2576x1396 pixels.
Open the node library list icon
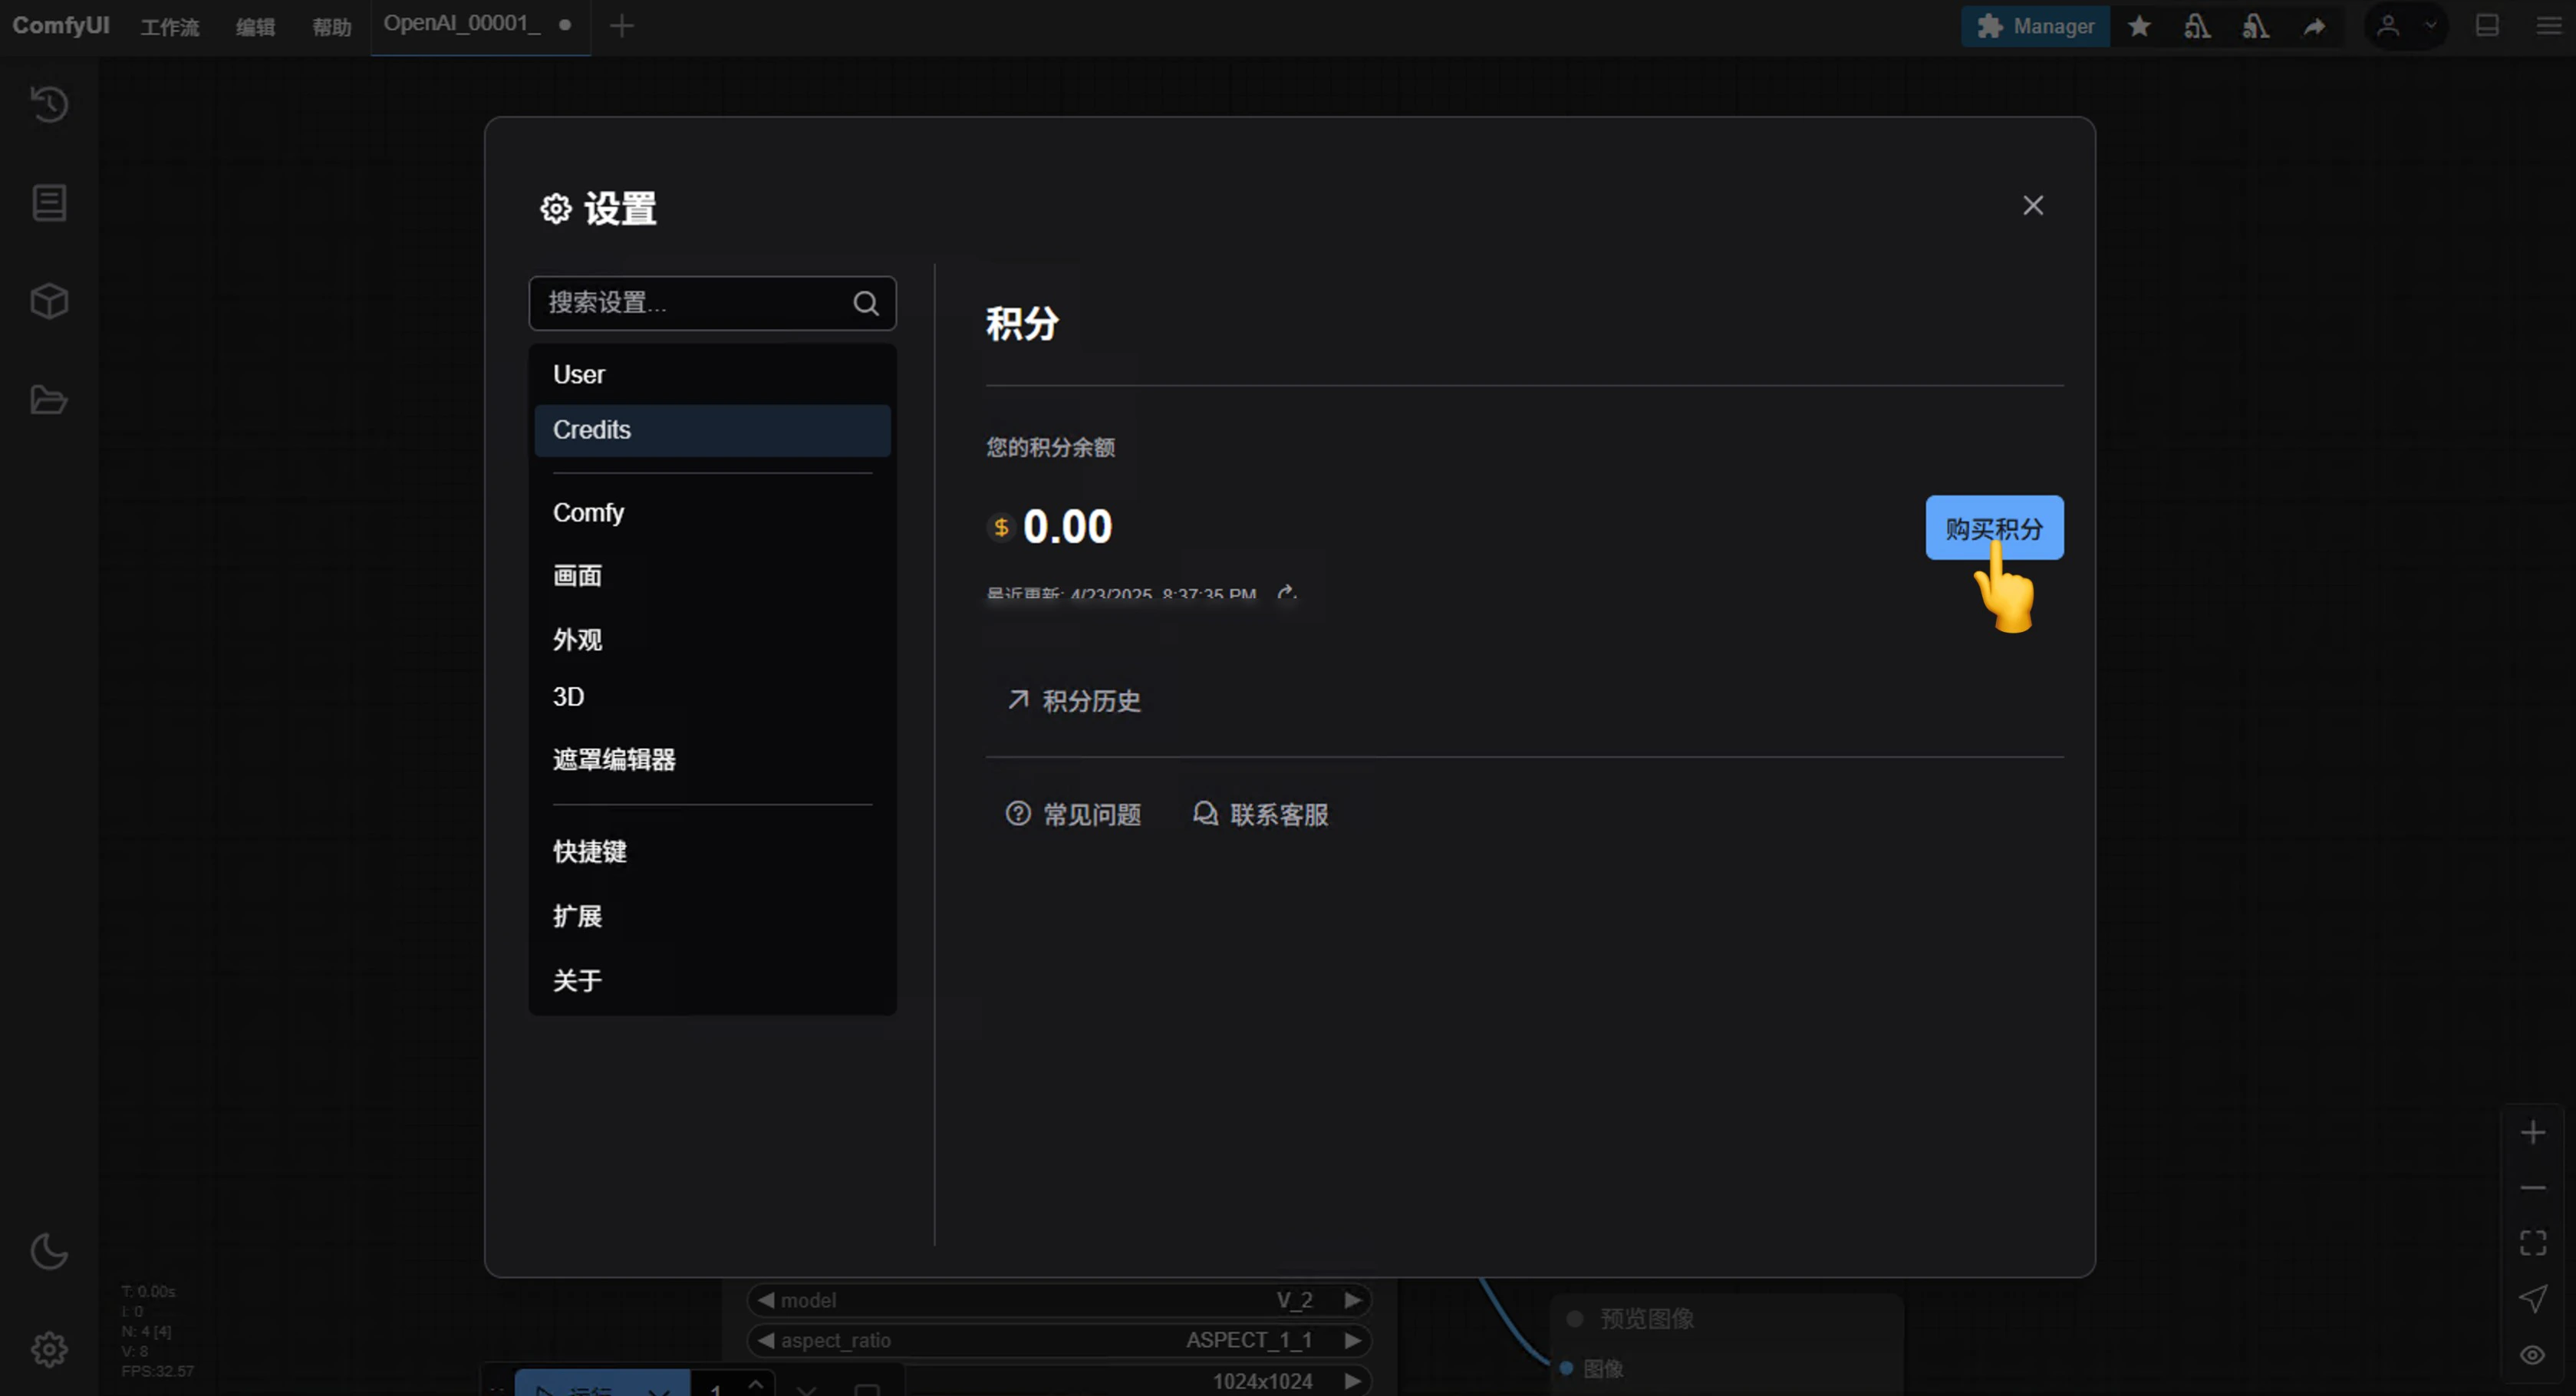point(49,203)
